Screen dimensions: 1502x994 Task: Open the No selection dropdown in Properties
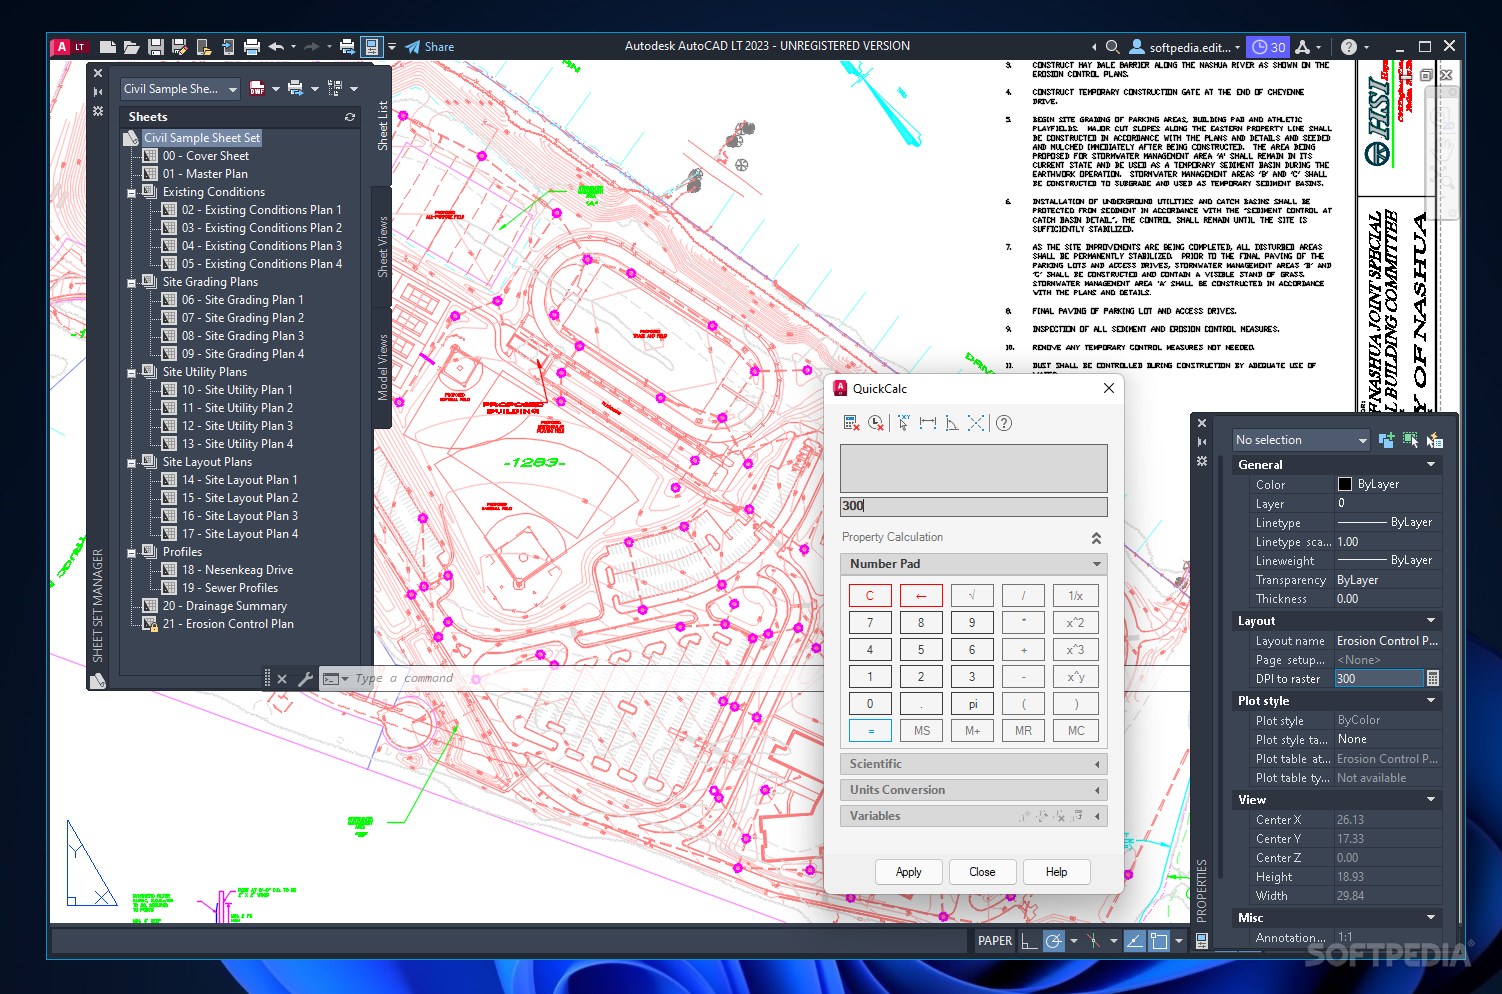[x=1300, y=440]
